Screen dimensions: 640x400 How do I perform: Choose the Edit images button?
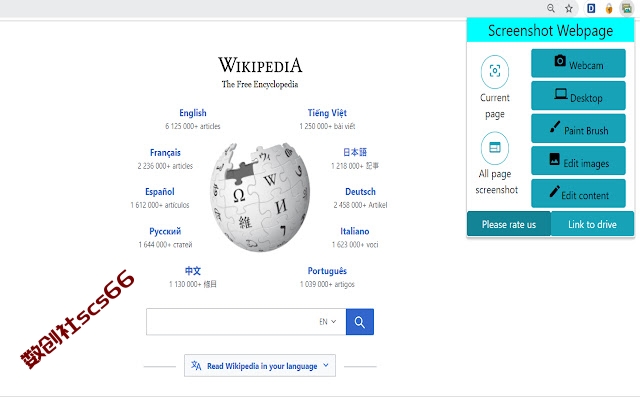point(578,161)
